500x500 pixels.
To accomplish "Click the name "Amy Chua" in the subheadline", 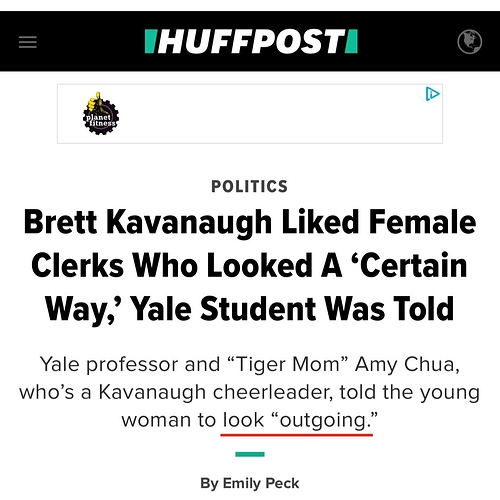I will click(407, 365).
